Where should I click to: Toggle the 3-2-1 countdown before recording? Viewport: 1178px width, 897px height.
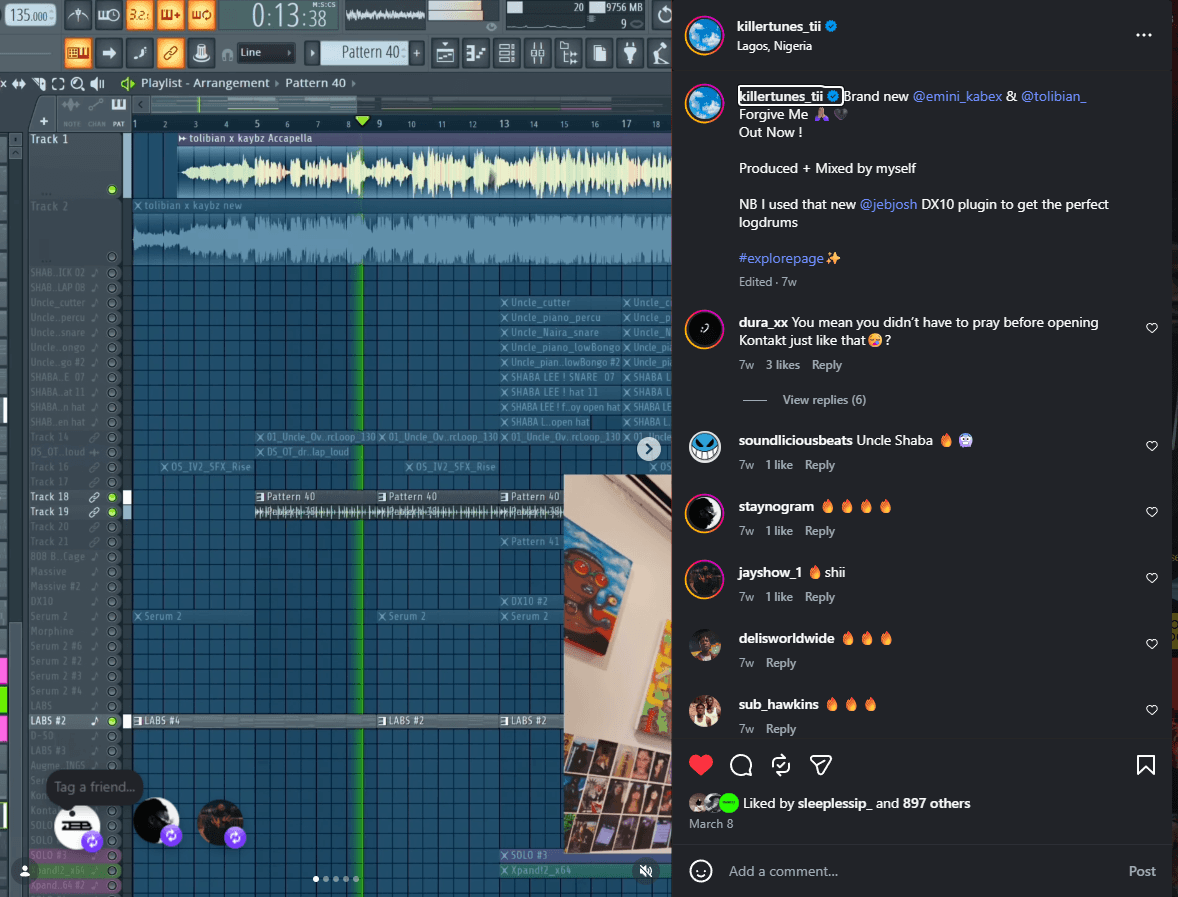139,14
